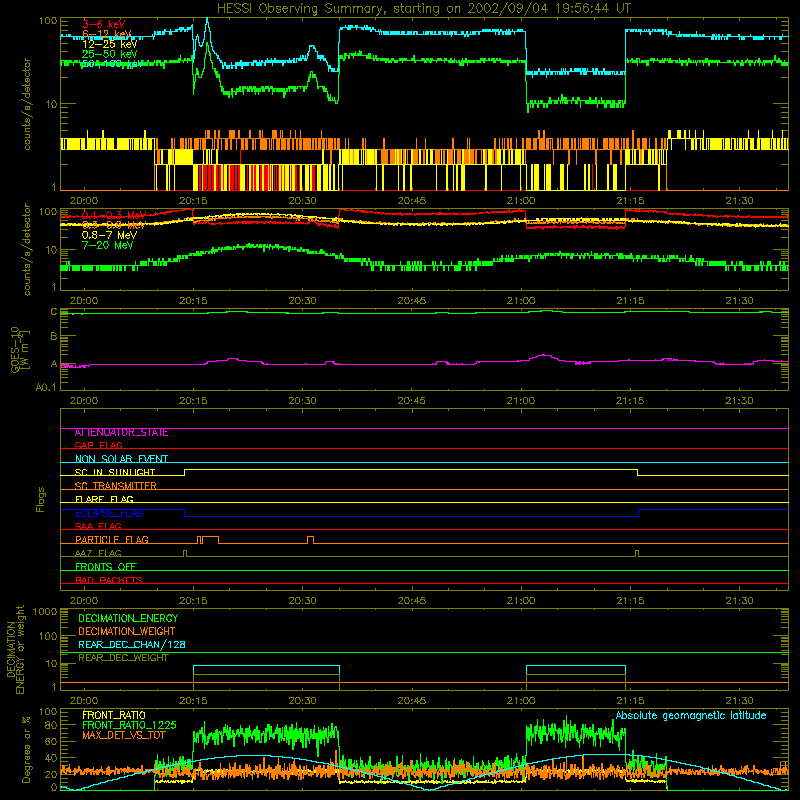Click the REAR_DEC_WEIGHT legend label

[123, 658]
